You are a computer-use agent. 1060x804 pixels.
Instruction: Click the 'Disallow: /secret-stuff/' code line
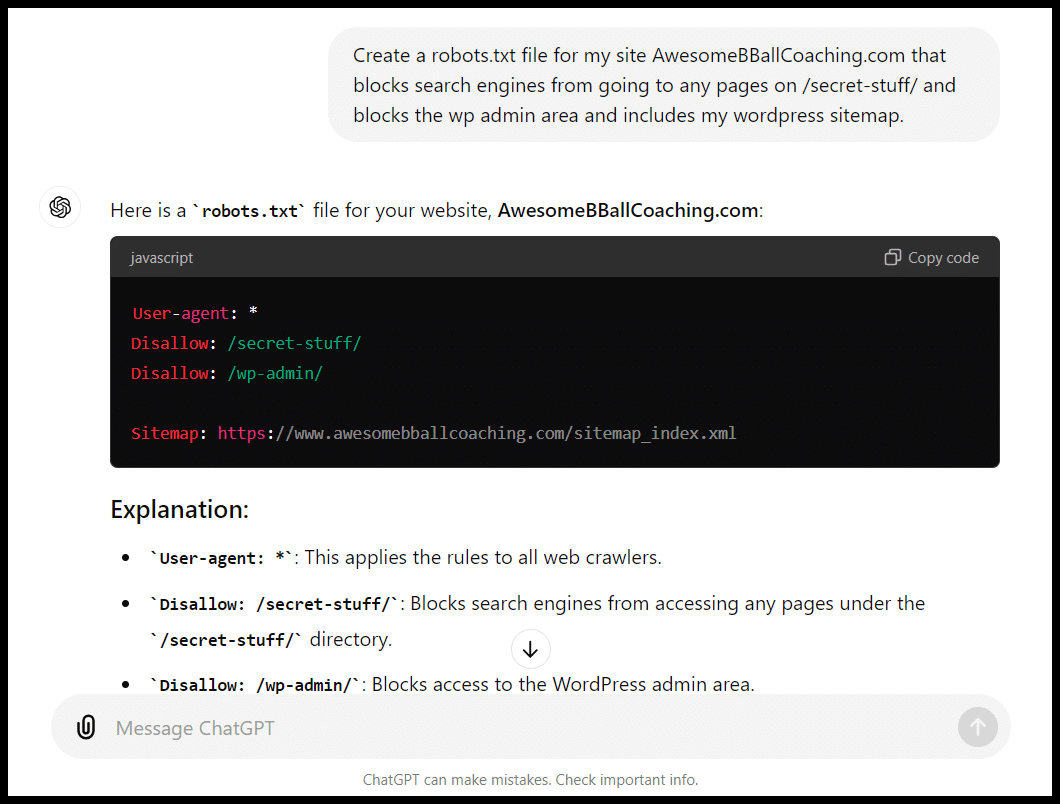[246, 344]
